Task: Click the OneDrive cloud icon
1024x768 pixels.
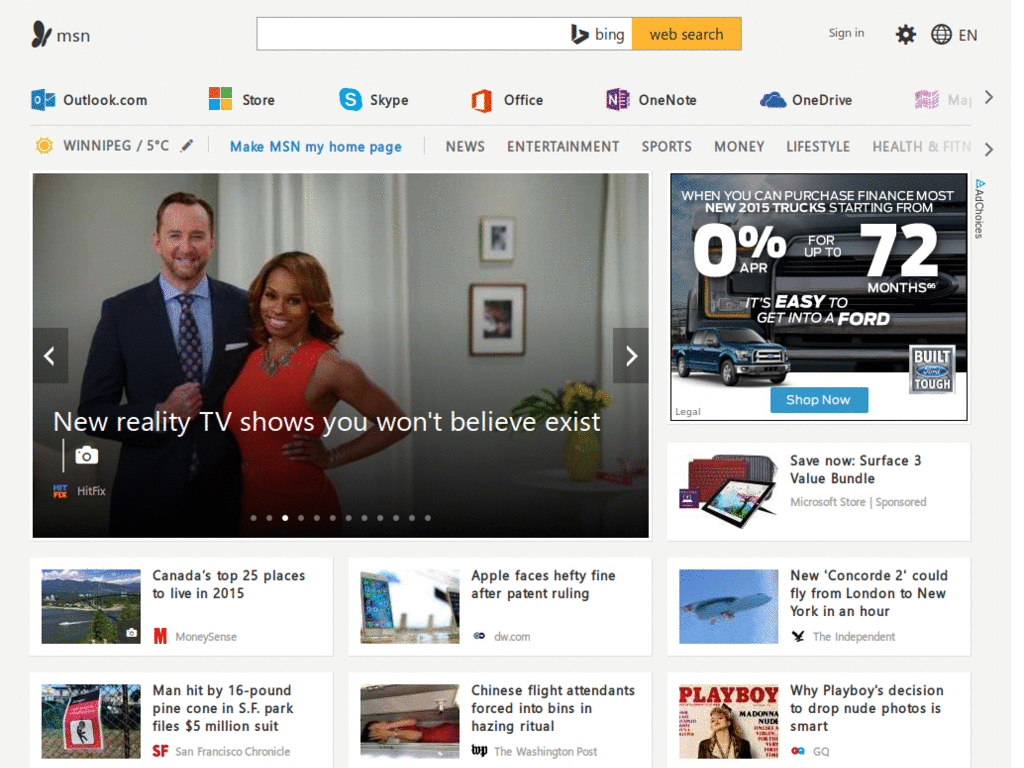Action: [x=773, y=100]
